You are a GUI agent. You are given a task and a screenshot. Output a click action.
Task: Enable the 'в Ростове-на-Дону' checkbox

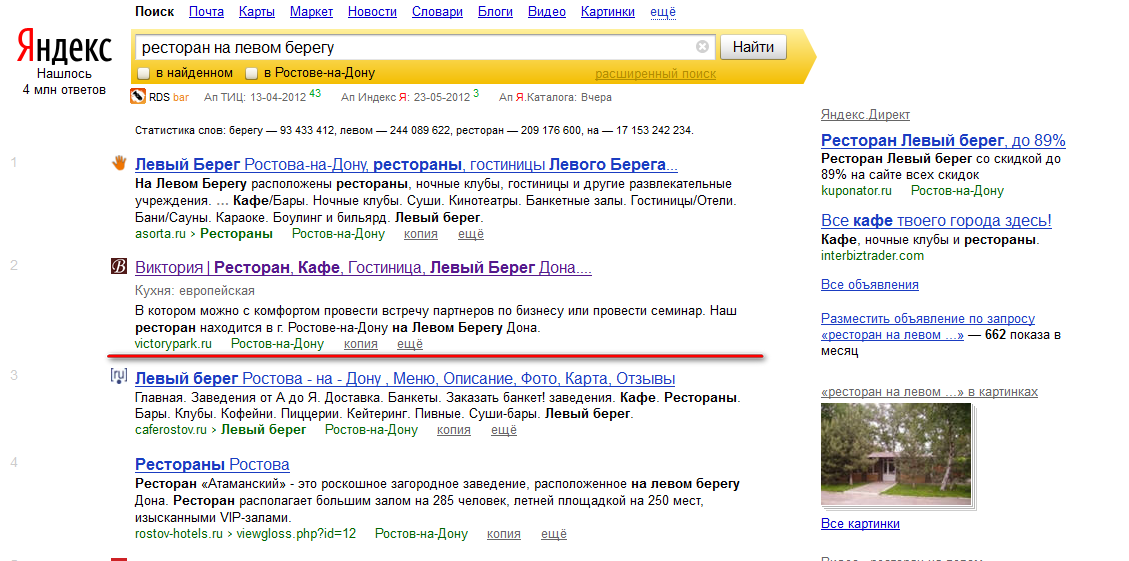[251, 73]
